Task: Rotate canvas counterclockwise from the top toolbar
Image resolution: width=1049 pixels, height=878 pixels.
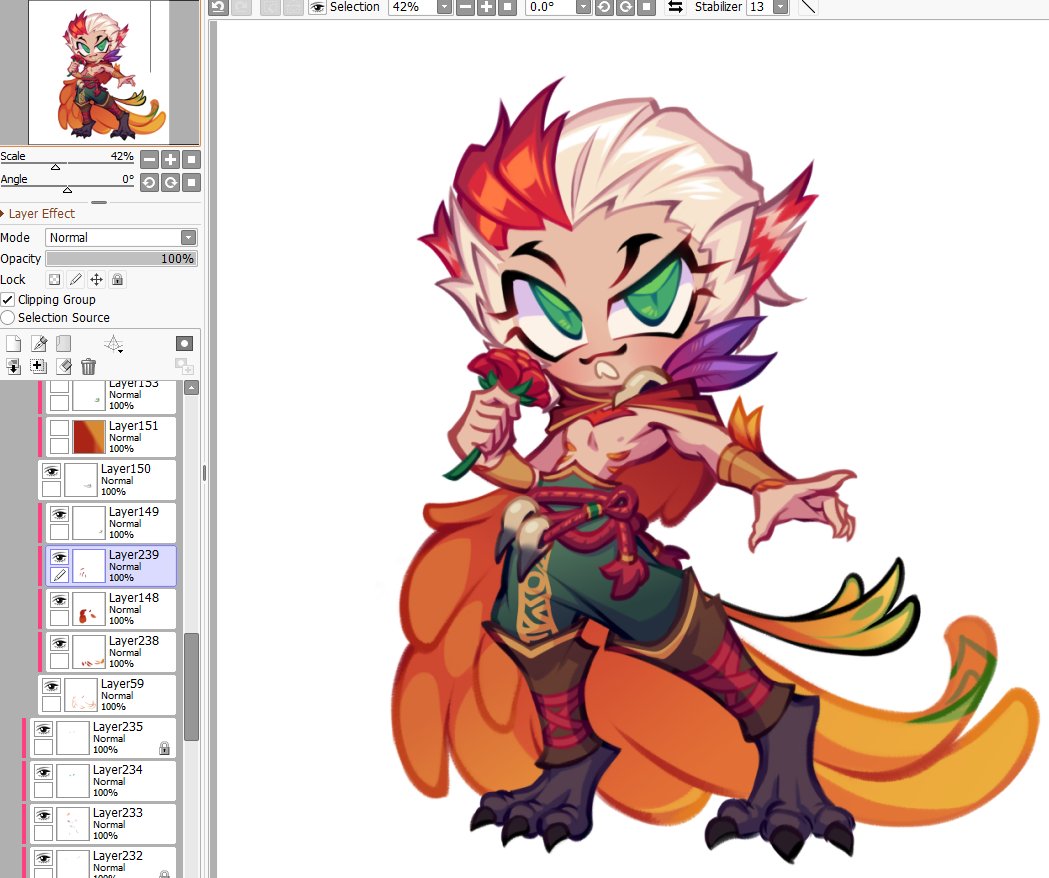Action: (604, 7)
